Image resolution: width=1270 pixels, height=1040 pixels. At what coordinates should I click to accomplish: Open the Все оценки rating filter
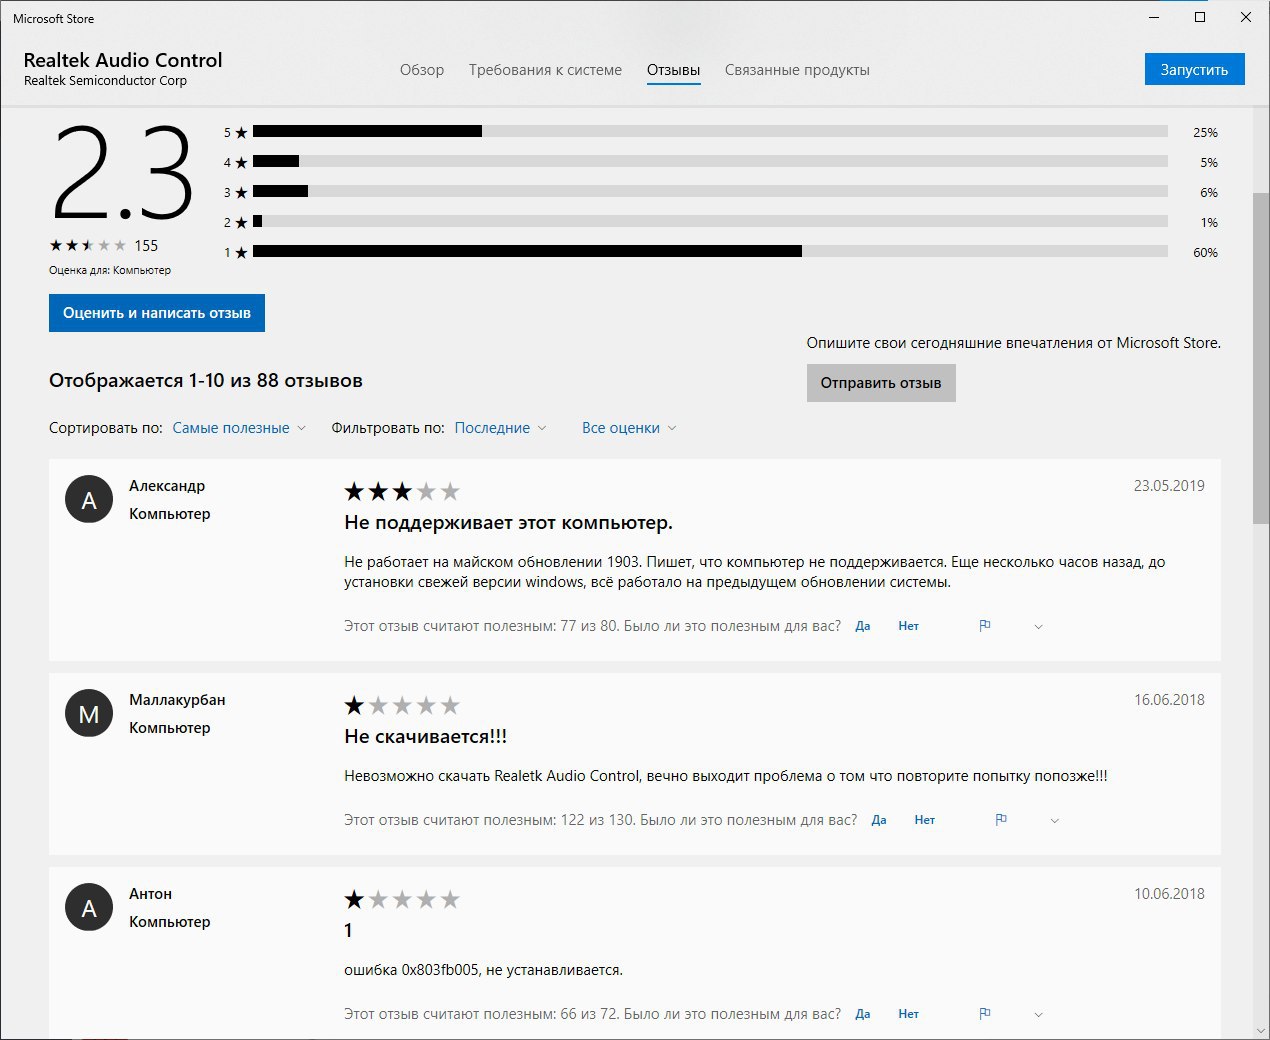point(629,428)
